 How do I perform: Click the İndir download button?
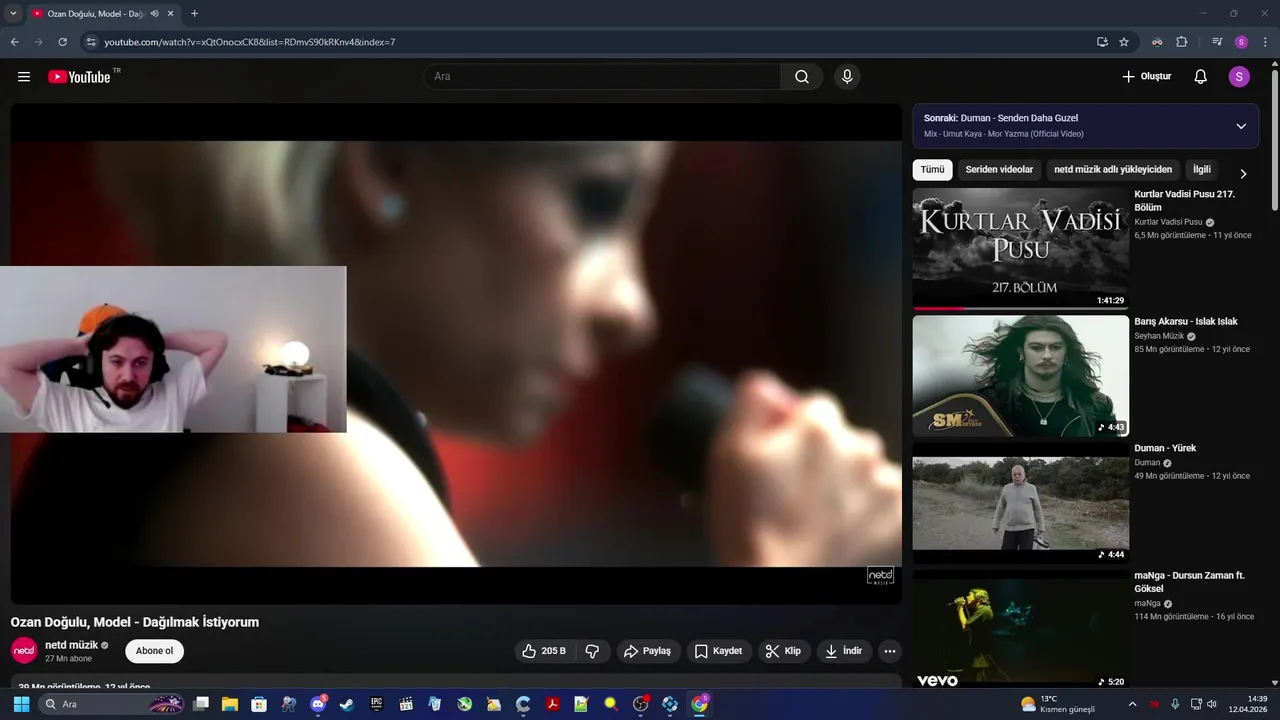click(843, 651)
